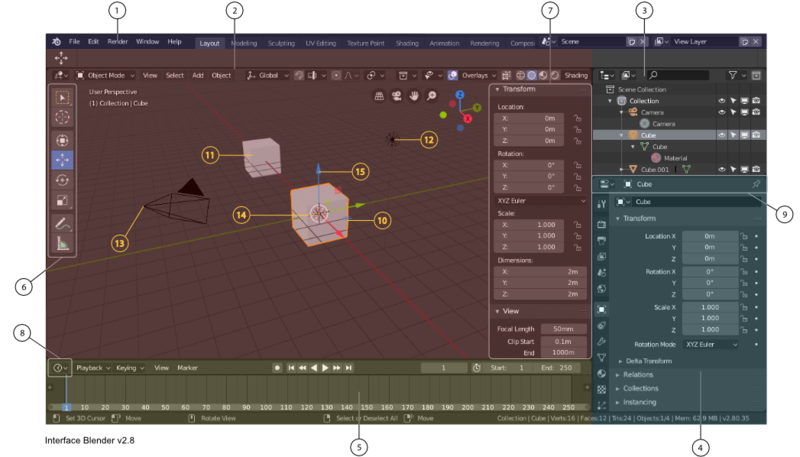
Task: Expand the Delta Transform panel
Action: tap(647, 361)
